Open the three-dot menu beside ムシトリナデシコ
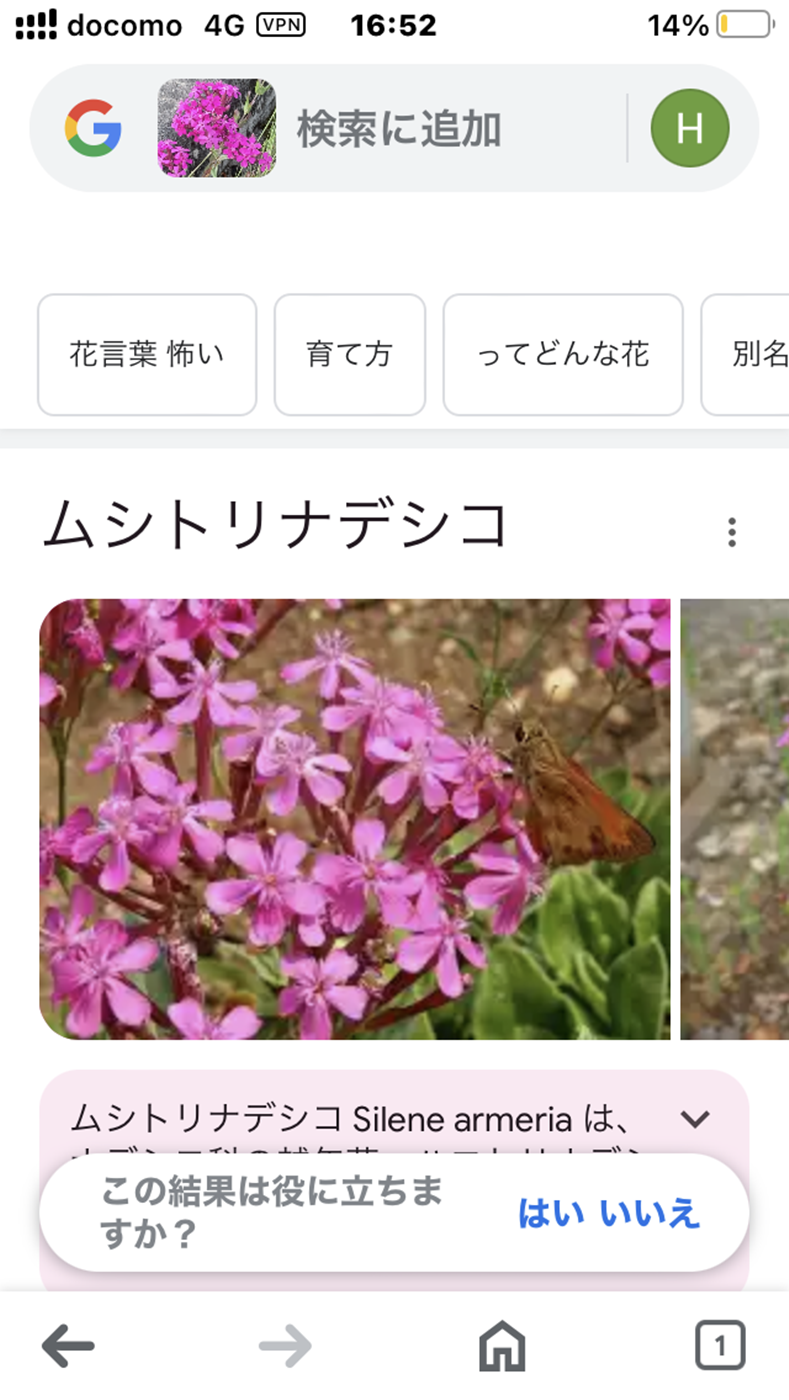The image size is (789, 1400). [732, 532]
